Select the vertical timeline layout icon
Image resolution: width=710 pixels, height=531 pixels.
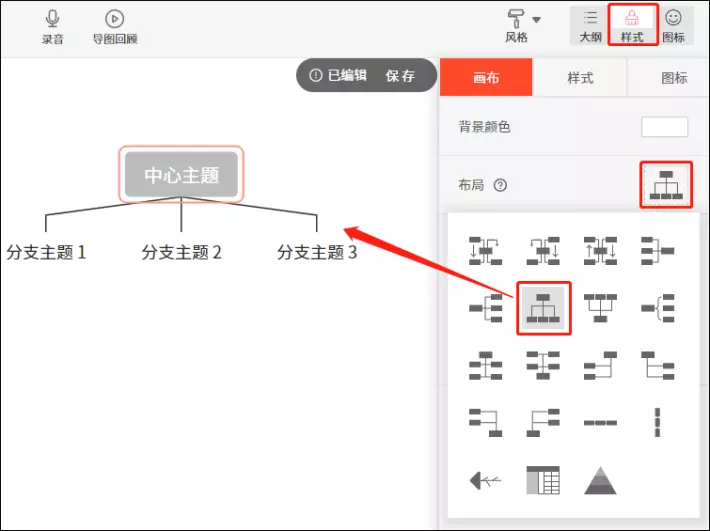[657, 423]
